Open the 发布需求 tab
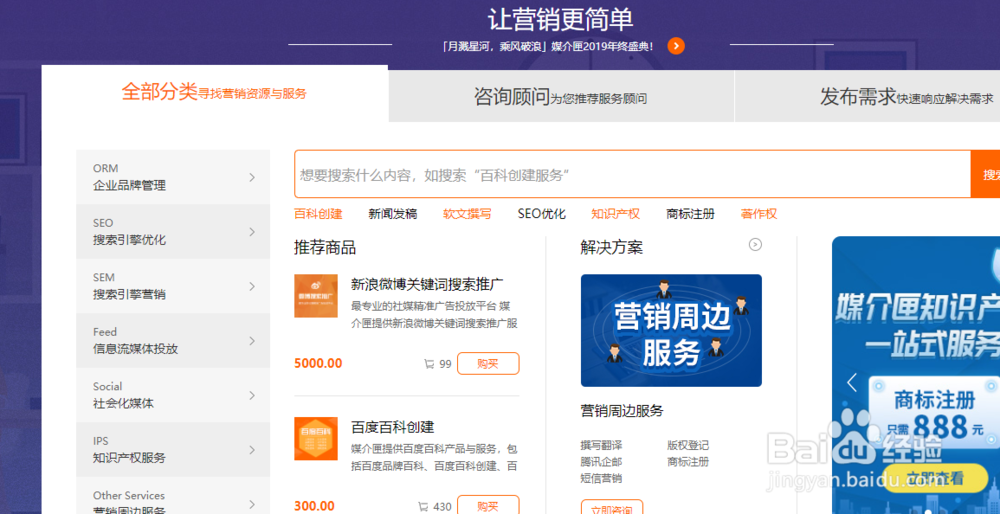 pyautogui.click(x=867, y=96)
